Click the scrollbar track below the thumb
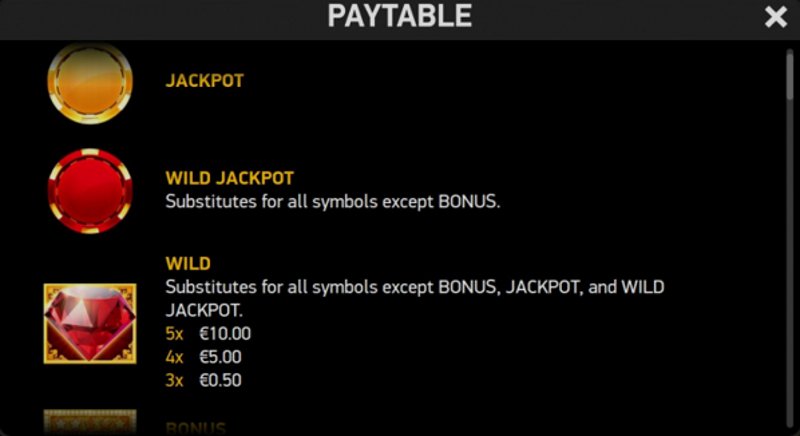 [790, 265]
